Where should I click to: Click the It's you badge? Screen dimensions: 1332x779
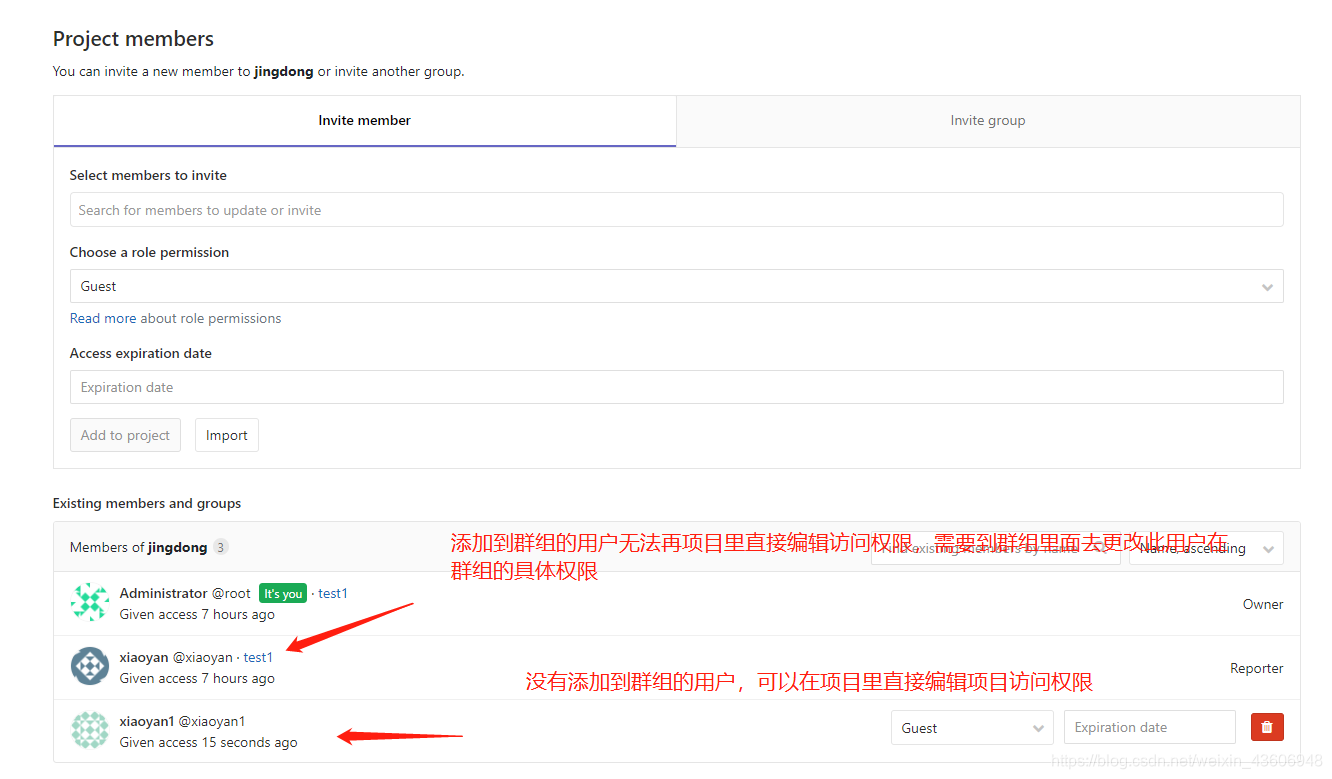click(283, 593)
